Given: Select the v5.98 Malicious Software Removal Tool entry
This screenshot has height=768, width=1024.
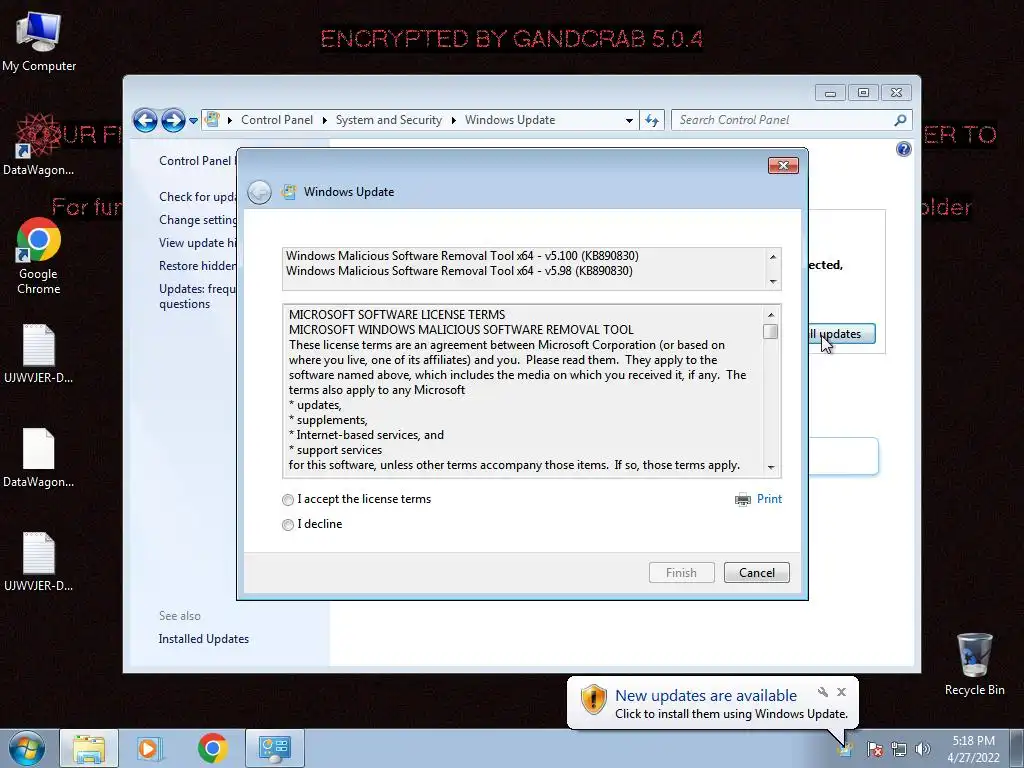Looking at the screenshot, I should [459, 270].
